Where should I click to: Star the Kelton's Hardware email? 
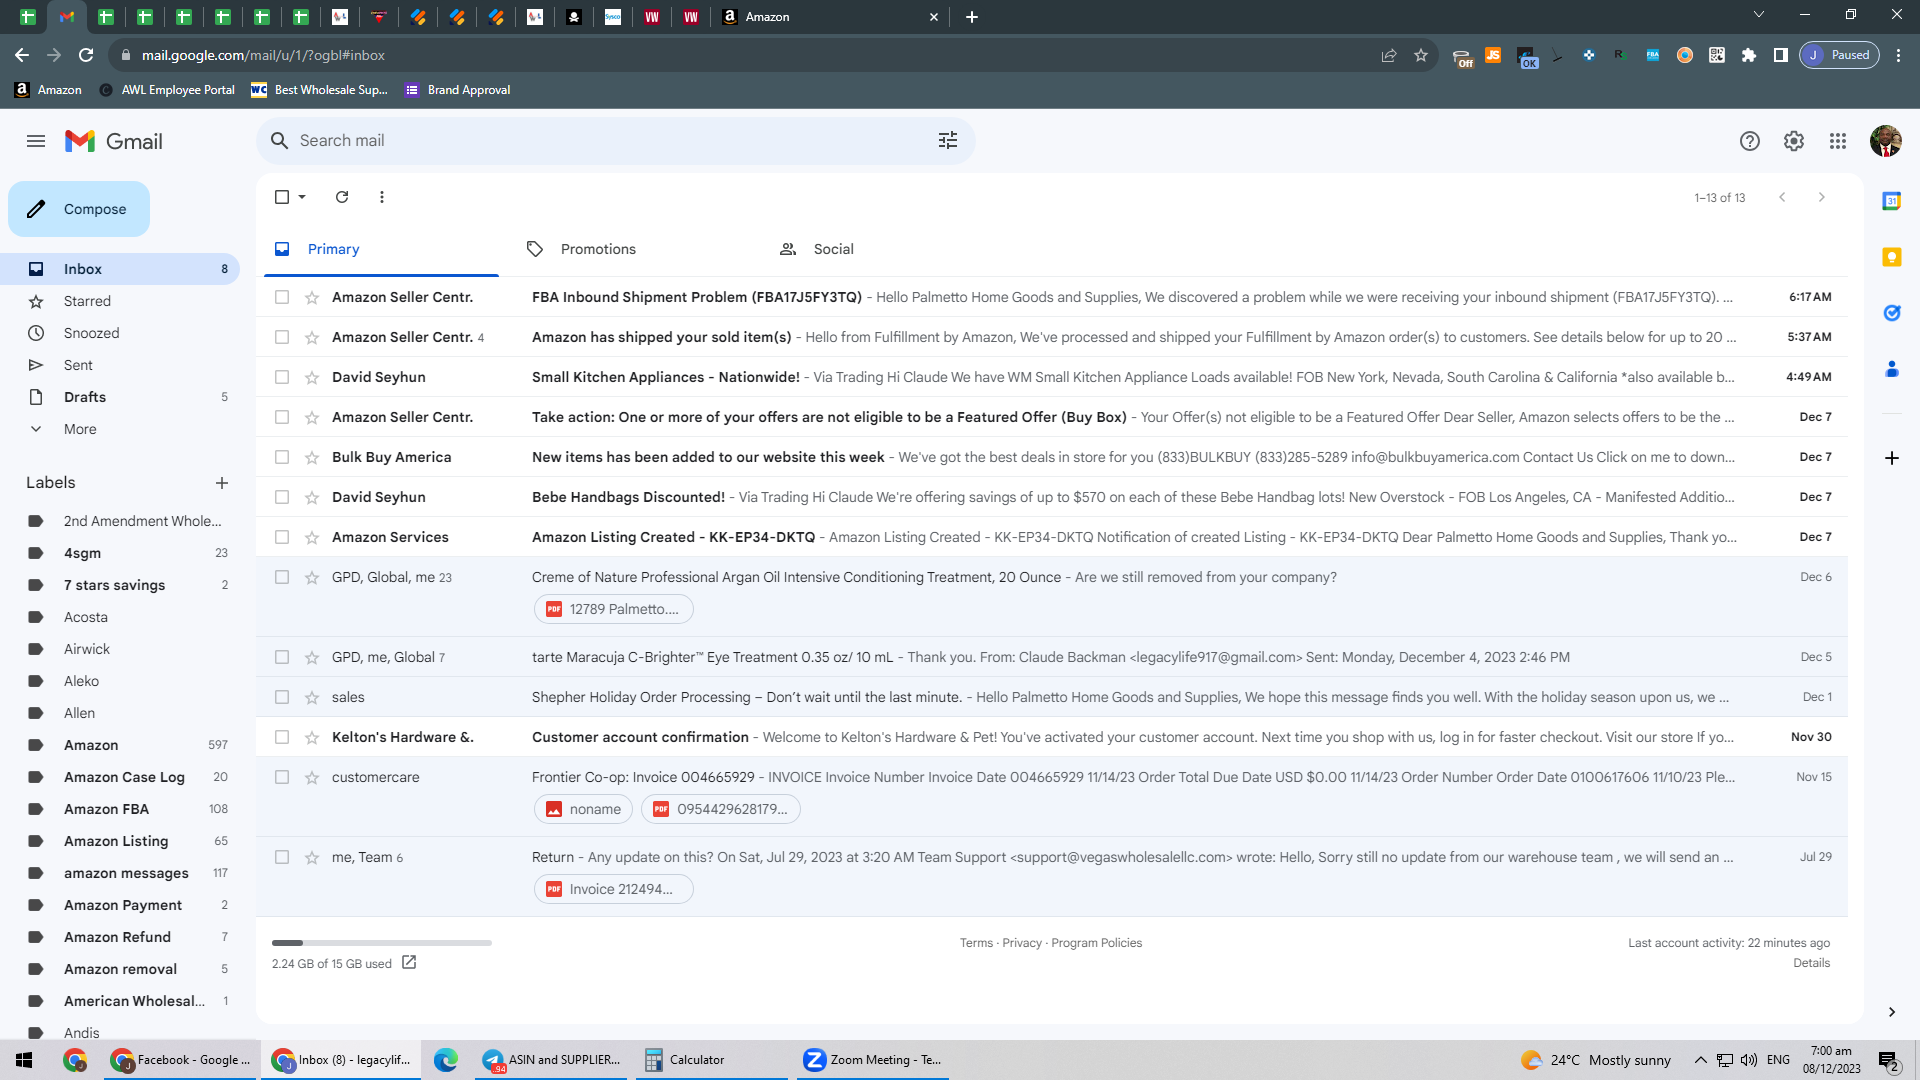tap(312, 737)
